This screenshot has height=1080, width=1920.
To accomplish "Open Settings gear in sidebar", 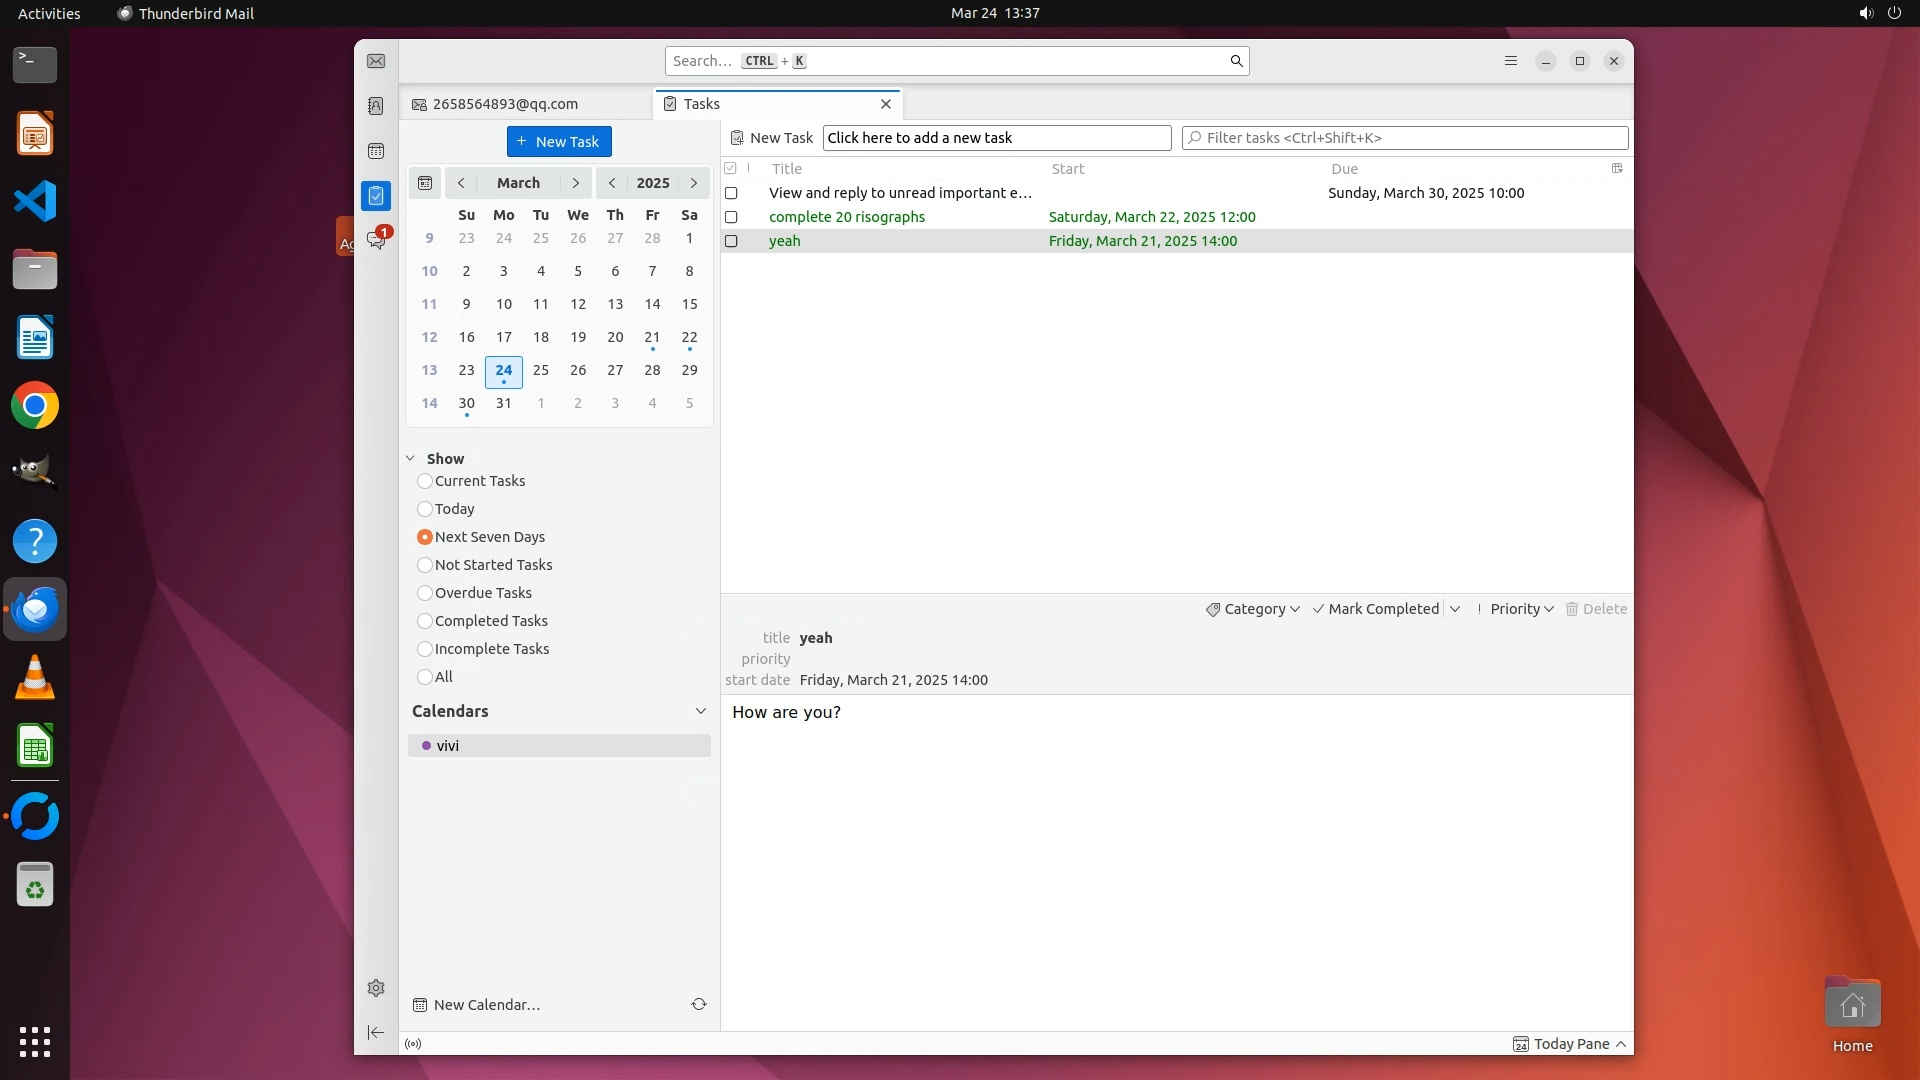I will 376,988.
